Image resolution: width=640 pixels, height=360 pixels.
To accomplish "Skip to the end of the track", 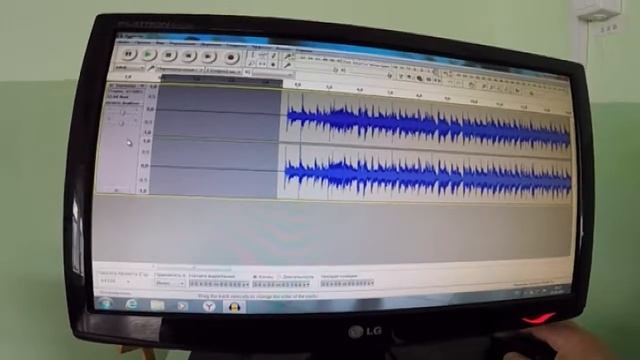I will pyautogui.click(x=208, y=57).
